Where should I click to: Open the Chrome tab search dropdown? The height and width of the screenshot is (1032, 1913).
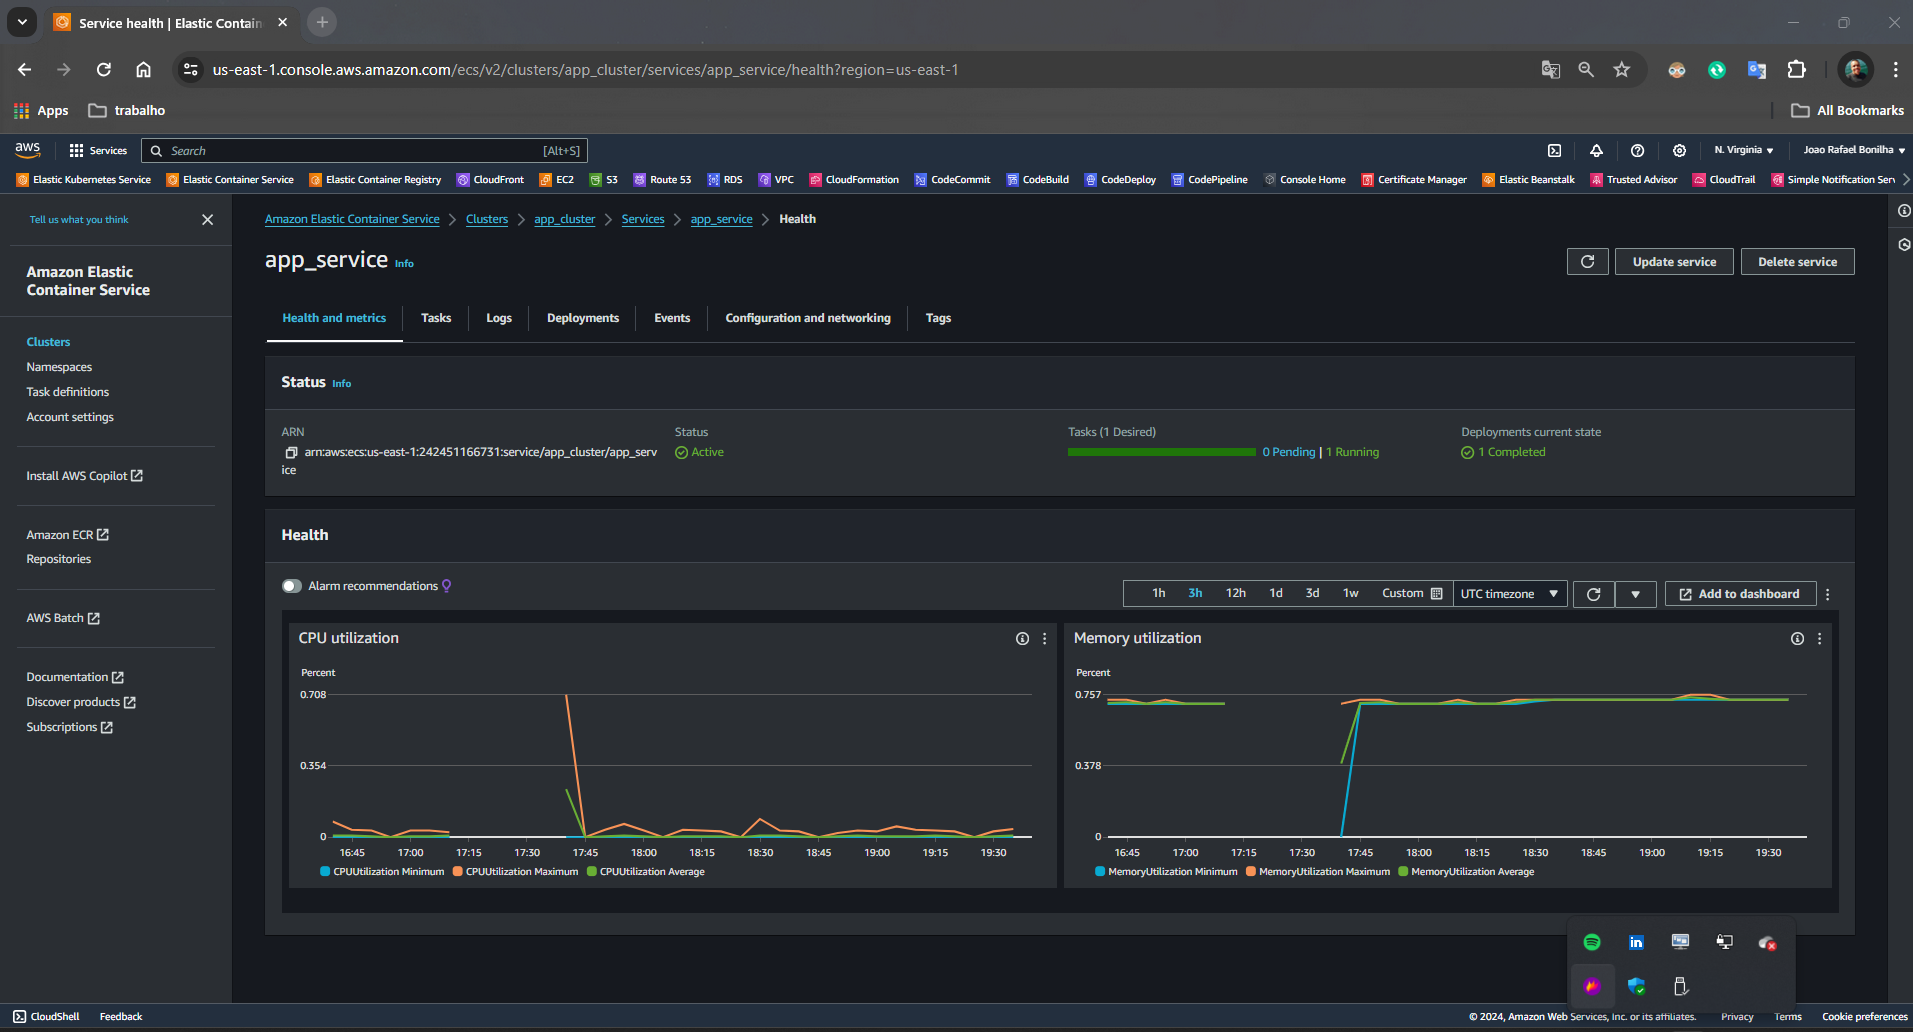tap(22, 22)
